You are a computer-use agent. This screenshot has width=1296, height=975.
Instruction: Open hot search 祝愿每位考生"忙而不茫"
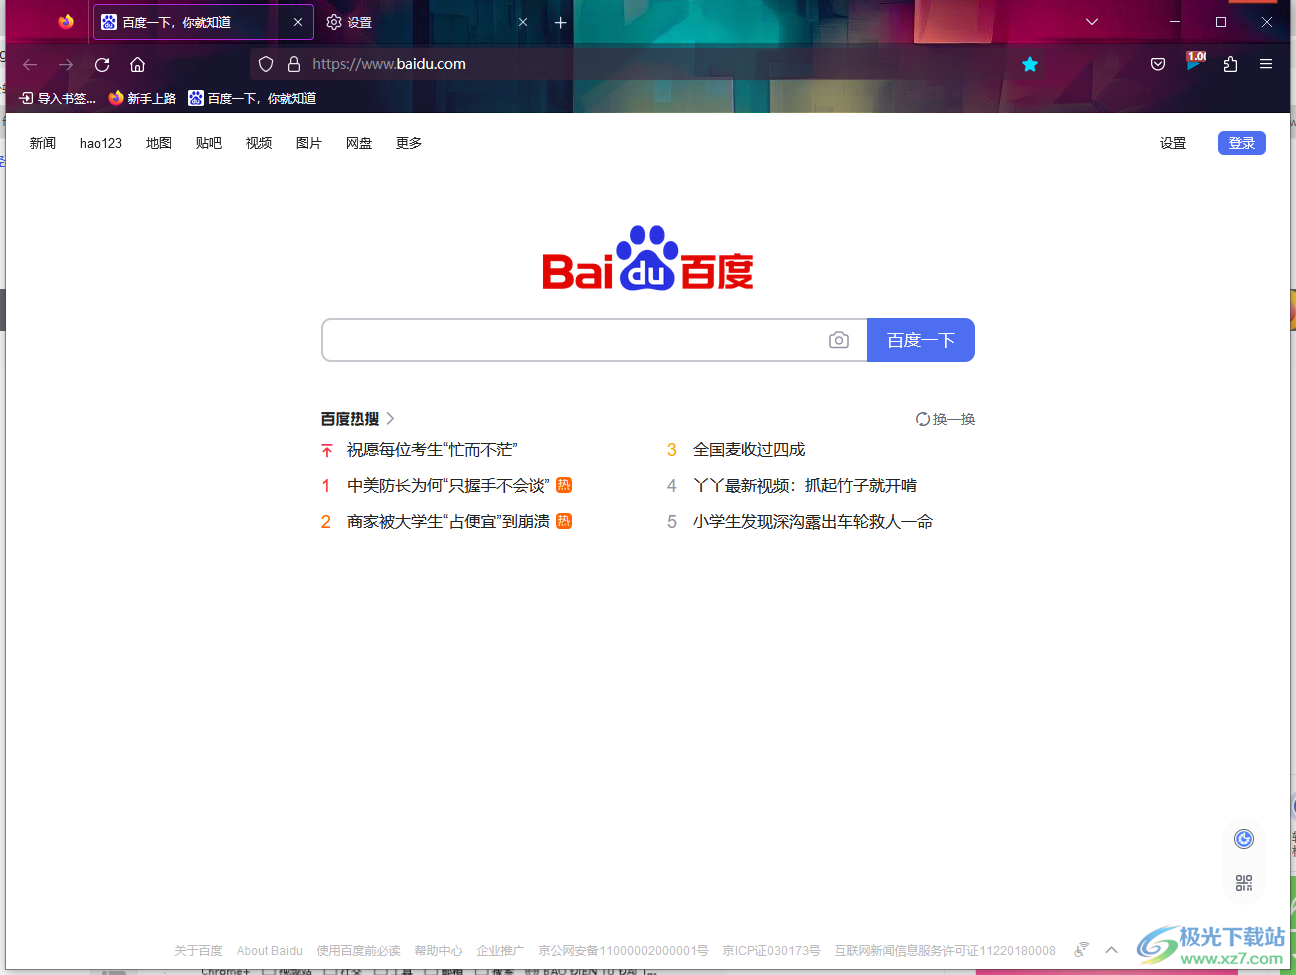[432, 450]
